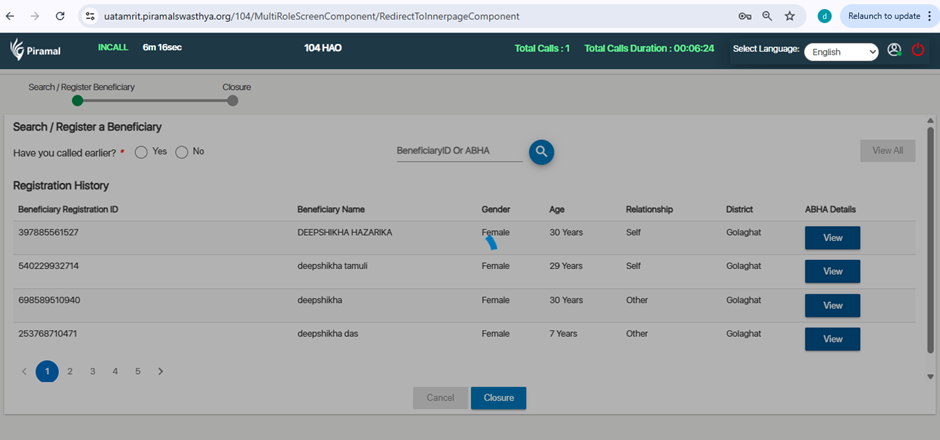Click the Closure step in progress tracker

tap(233, 100)
